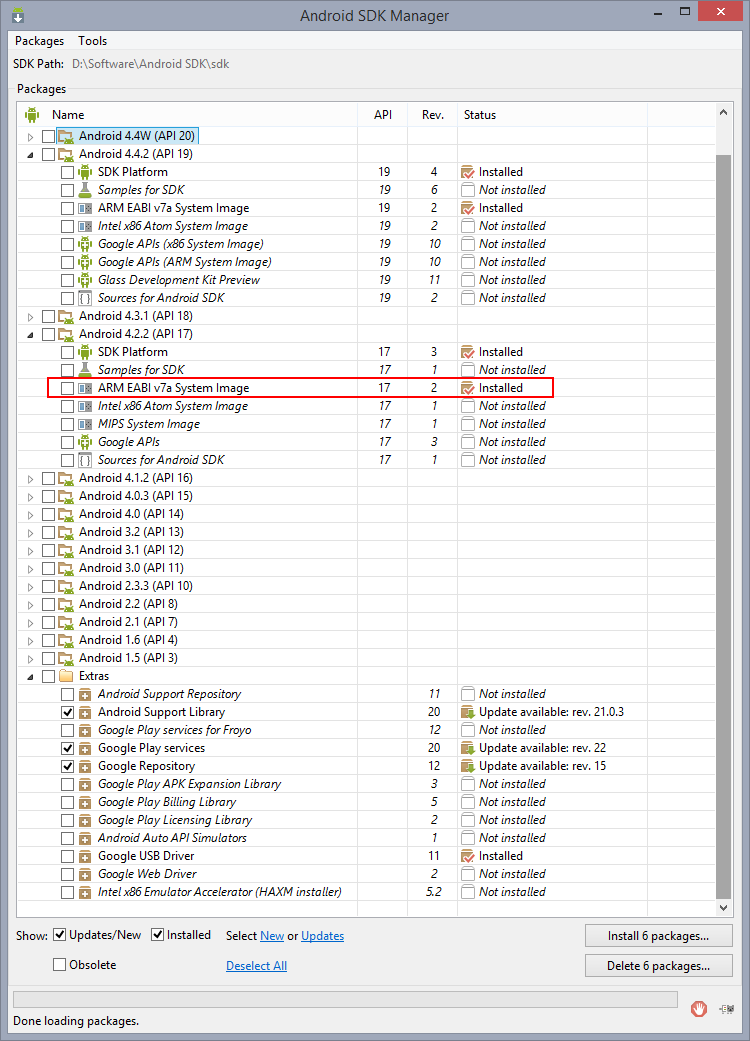Screen dimensions: 750x1041
Task: Click the Status column header
Action: (552, 115)
